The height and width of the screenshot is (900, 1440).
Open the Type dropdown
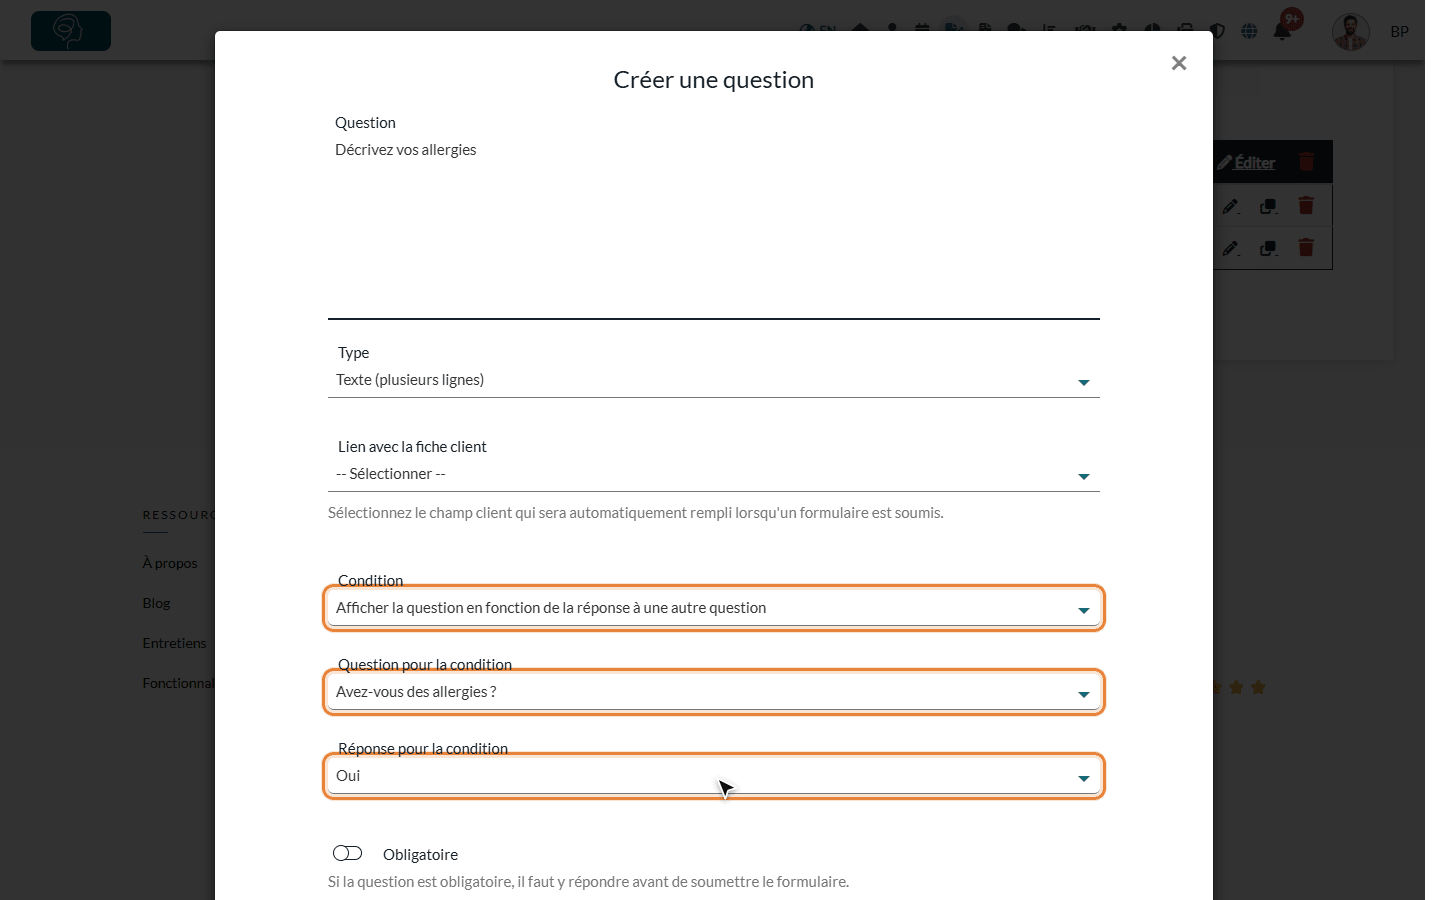tap(714, 380)
